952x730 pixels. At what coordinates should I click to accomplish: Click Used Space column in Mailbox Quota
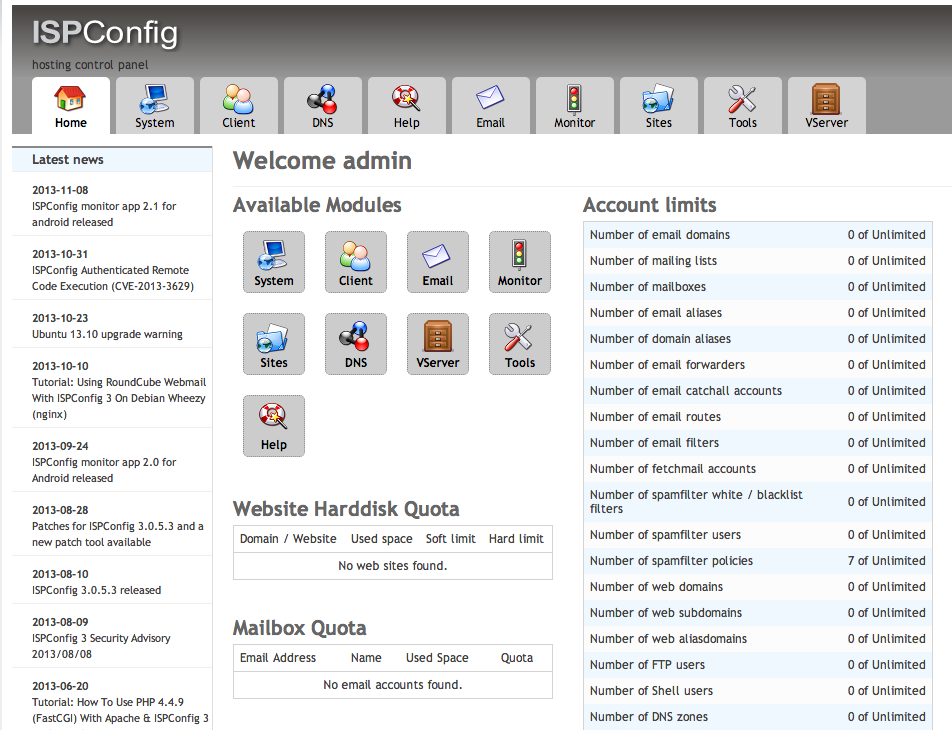tap(437, 658)
